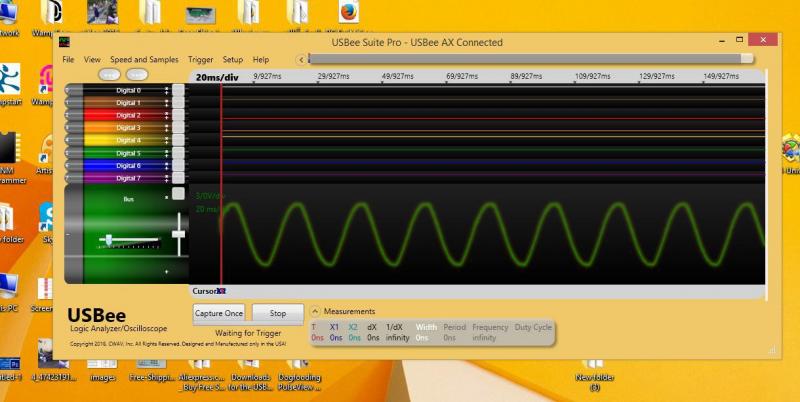Click the 149/927ms timeline marker
Image resolution: width=800 pixels, height=402 pixels.
click(x=721, y=77)
